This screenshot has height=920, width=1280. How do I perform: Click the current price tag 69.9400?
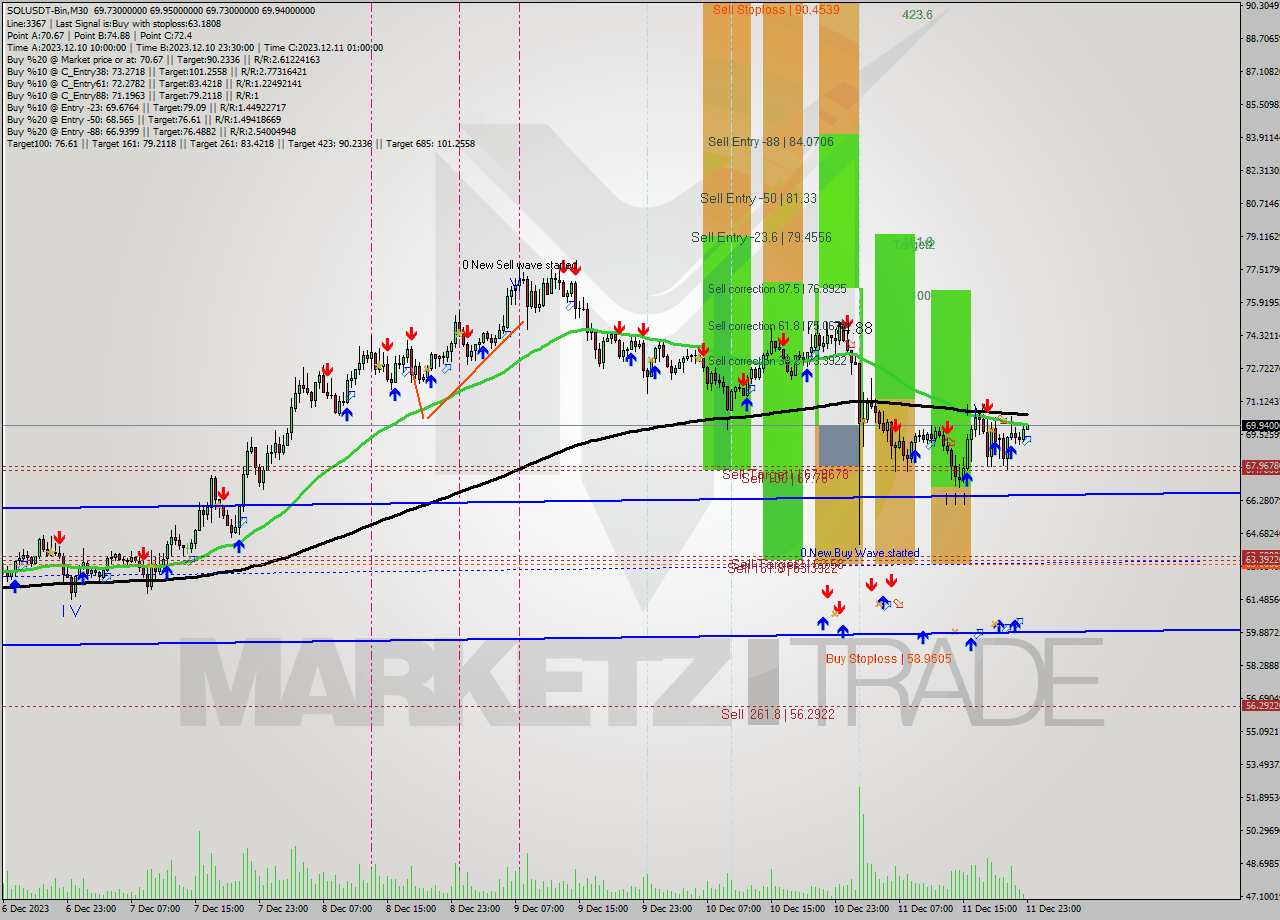[1261, 425]
